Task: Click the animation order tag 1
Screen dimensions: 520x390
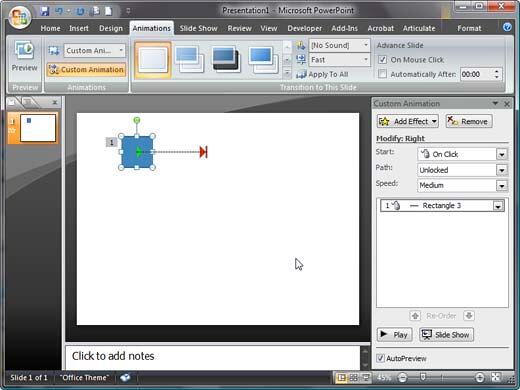Action: (x=111, y=142)
